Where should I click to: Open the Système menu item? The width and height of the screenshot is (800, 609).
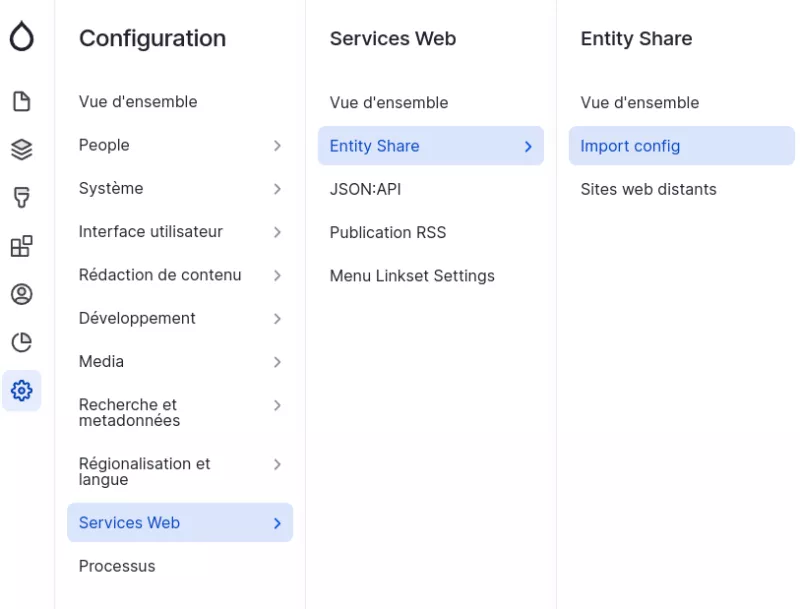(x=111, y=188)
